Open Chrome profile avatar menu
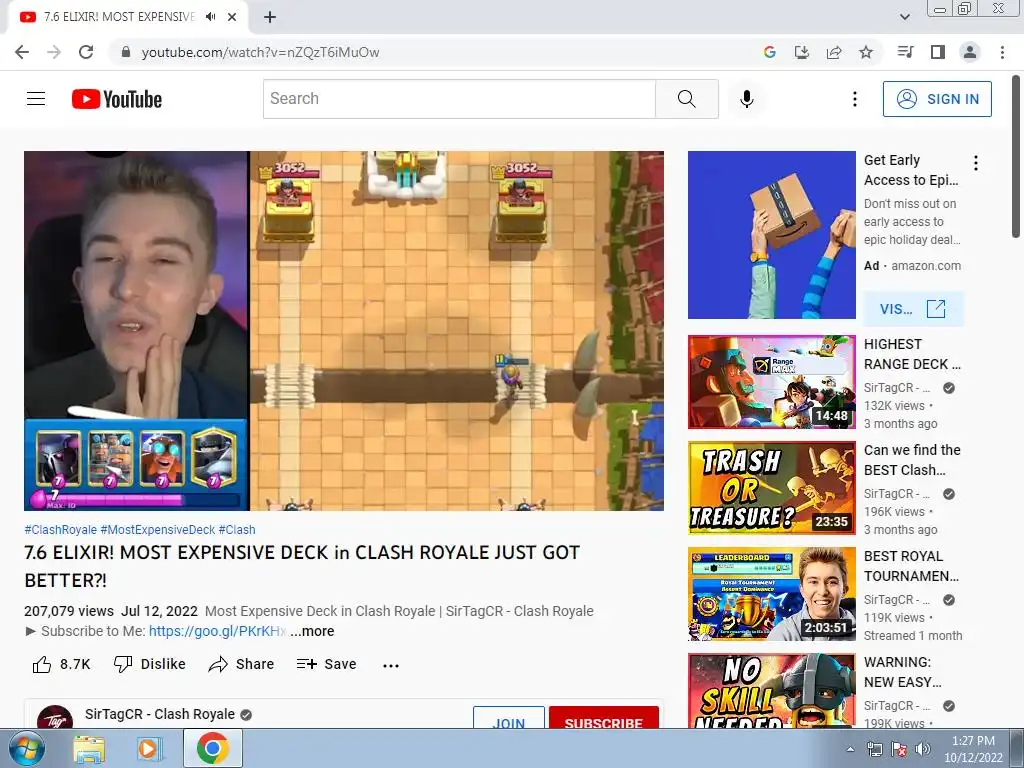1024x768 pixels. 970,52
